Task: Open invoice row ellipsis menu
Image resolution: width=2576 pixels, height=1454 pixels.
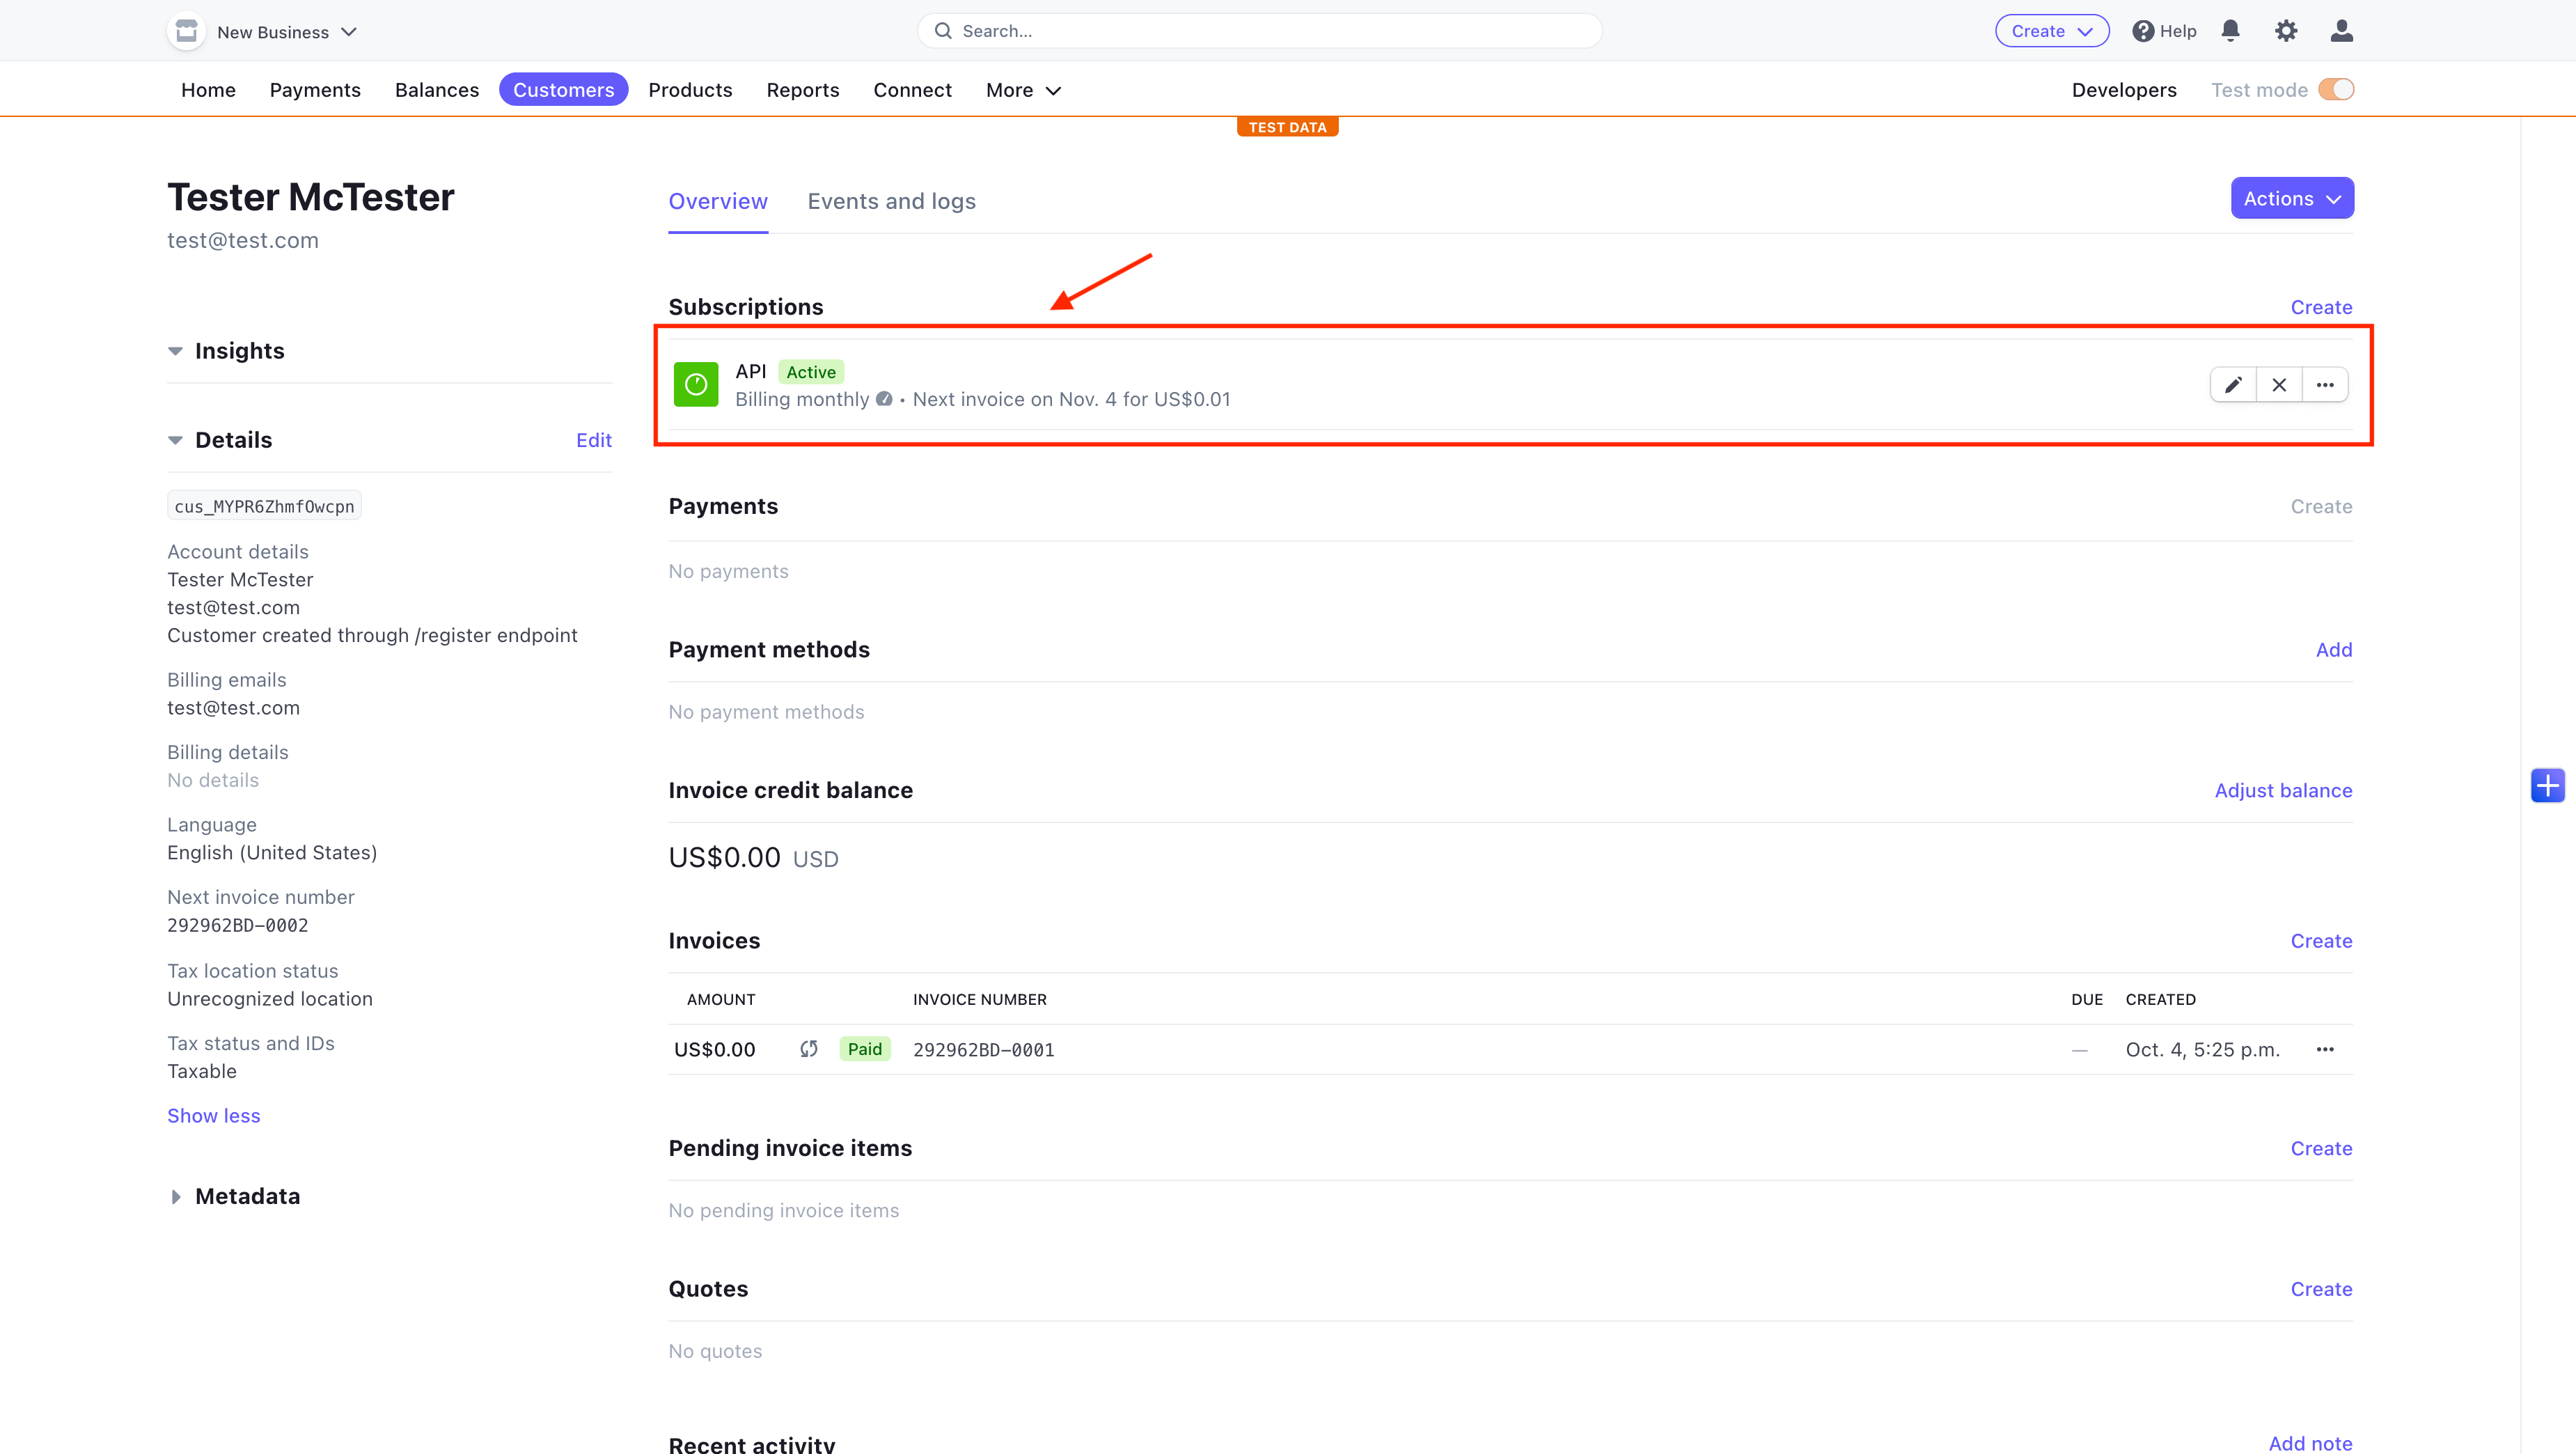Action: 2325,1049
